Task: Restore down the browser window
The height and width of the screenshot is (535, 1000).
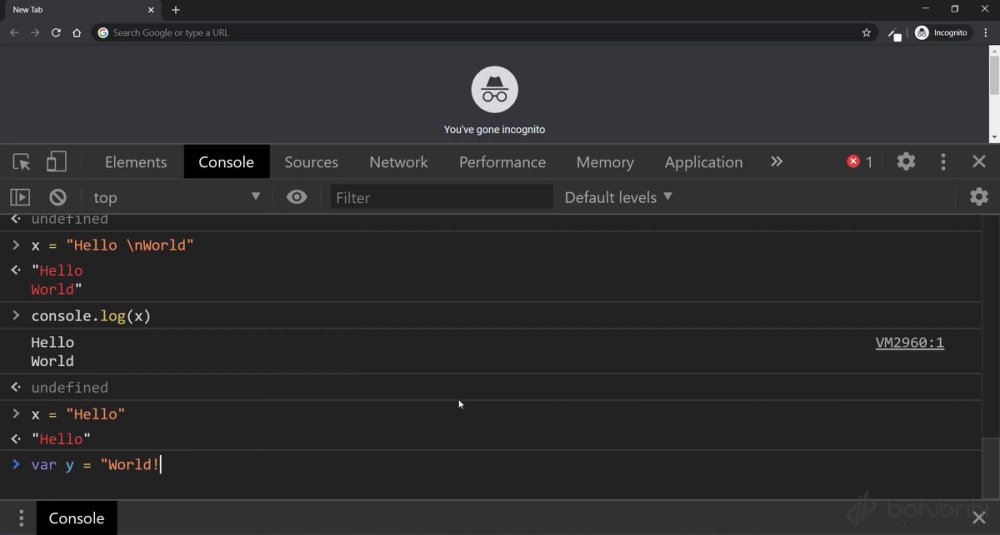Action: (955, 9)
